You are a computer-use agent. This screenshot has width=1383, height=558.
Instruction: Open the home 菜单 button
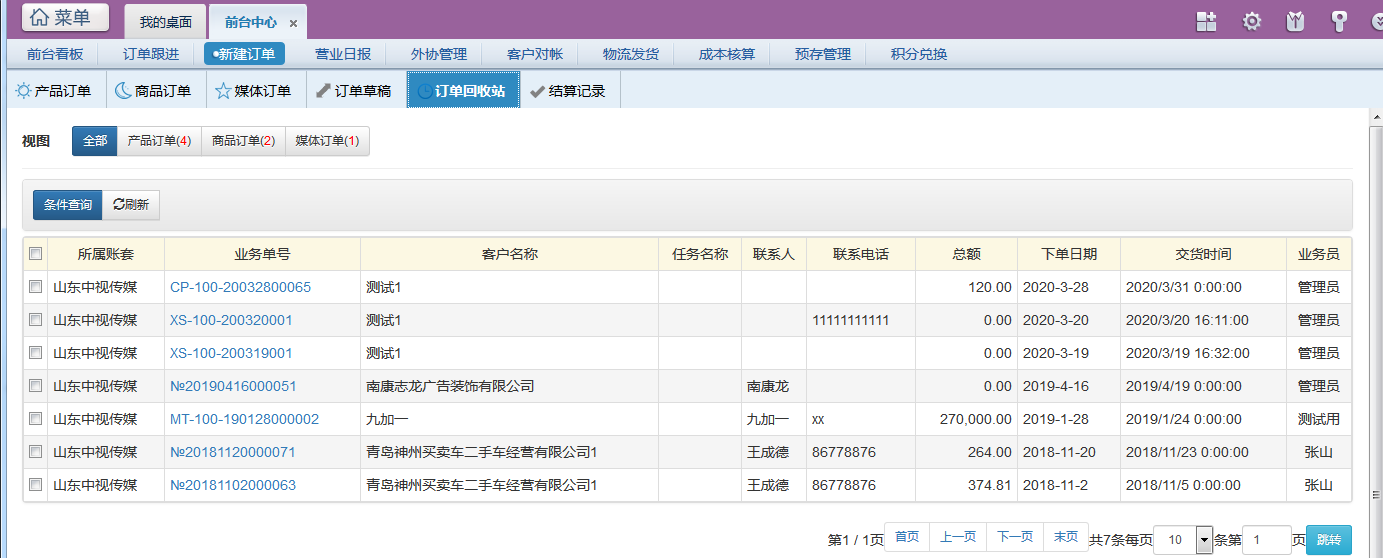tap(66, 17)
